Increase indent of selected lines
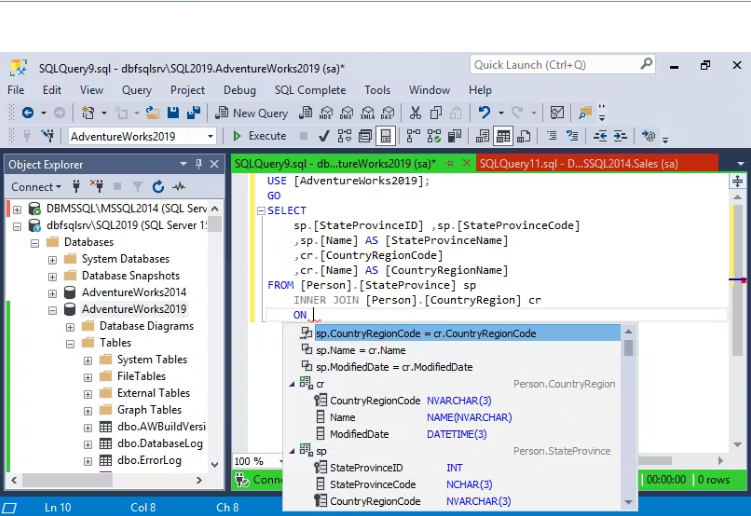The image size is (751, 516). click(620, 137)
